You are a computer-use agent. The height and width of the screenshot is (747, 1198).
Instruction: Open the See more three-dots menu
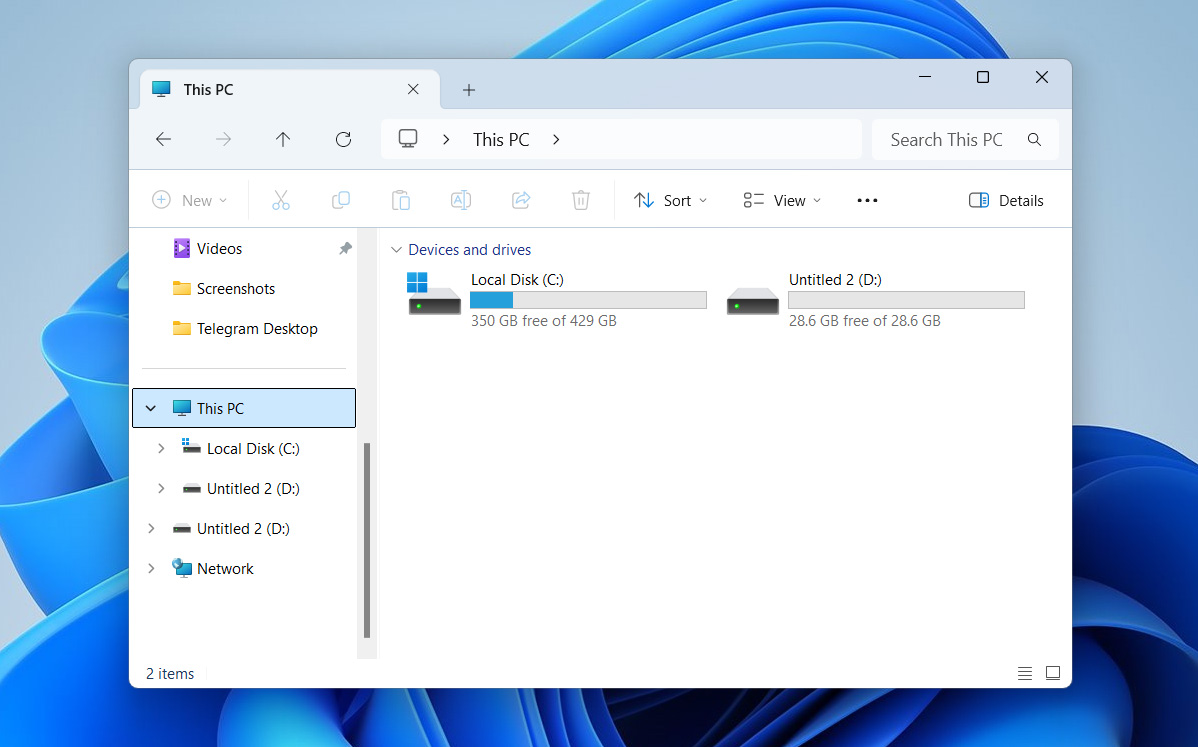point(867,200)
